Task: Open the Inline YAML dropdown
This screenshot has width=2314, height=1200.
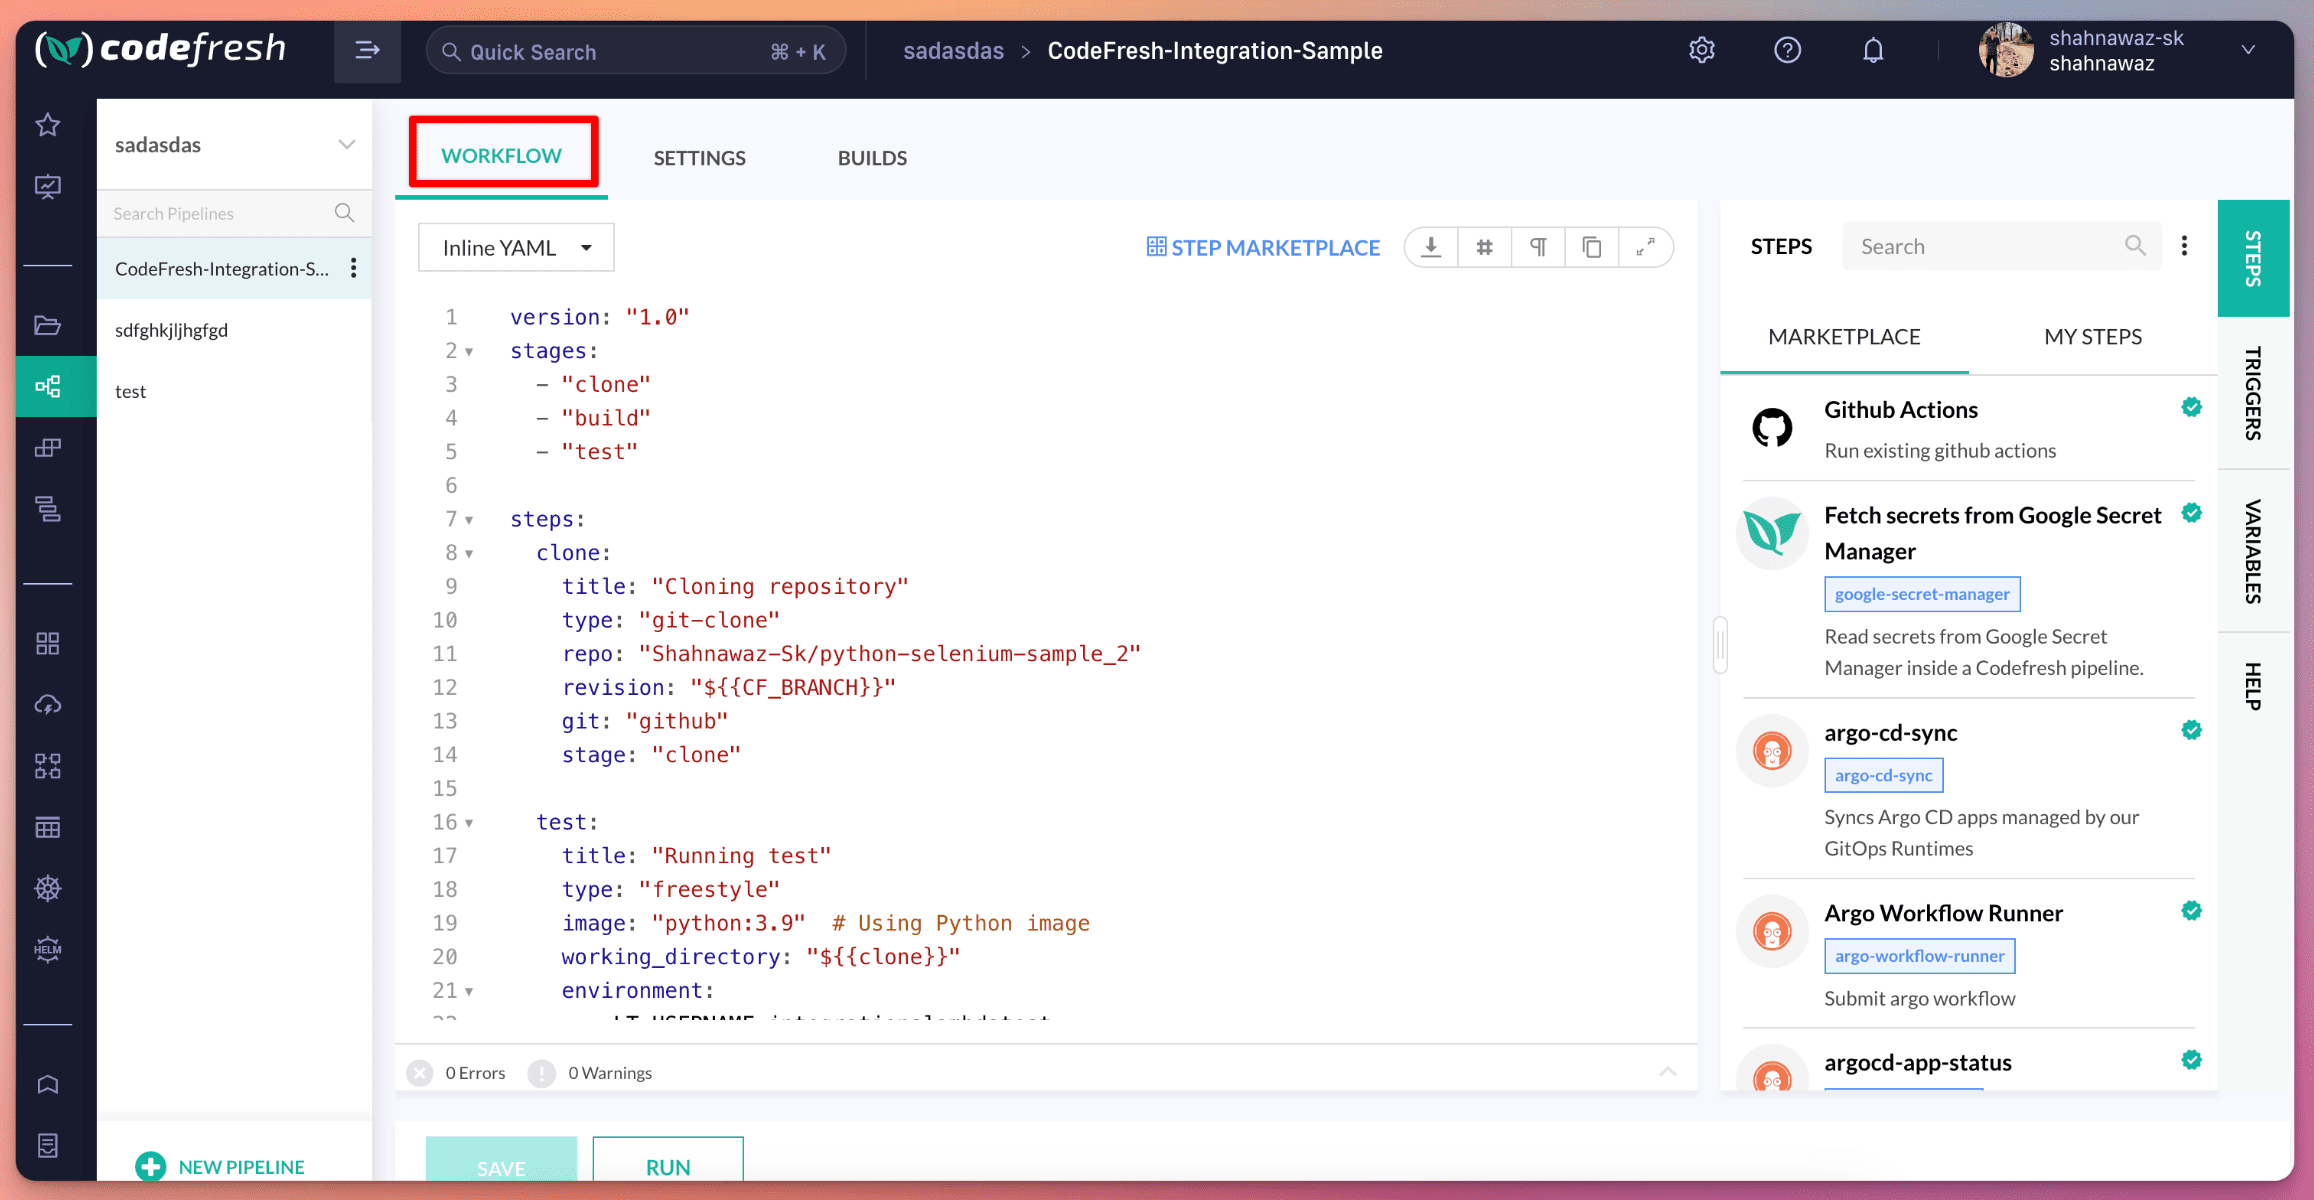Action: pyautogui.click(x=515, y=247)
